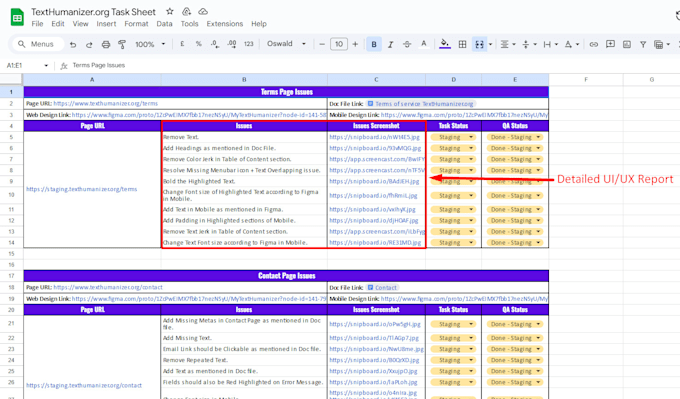Viewport: 680px width, 399px height.
Task: Create a filter with the funnel icon
Action: coord(643,44)
